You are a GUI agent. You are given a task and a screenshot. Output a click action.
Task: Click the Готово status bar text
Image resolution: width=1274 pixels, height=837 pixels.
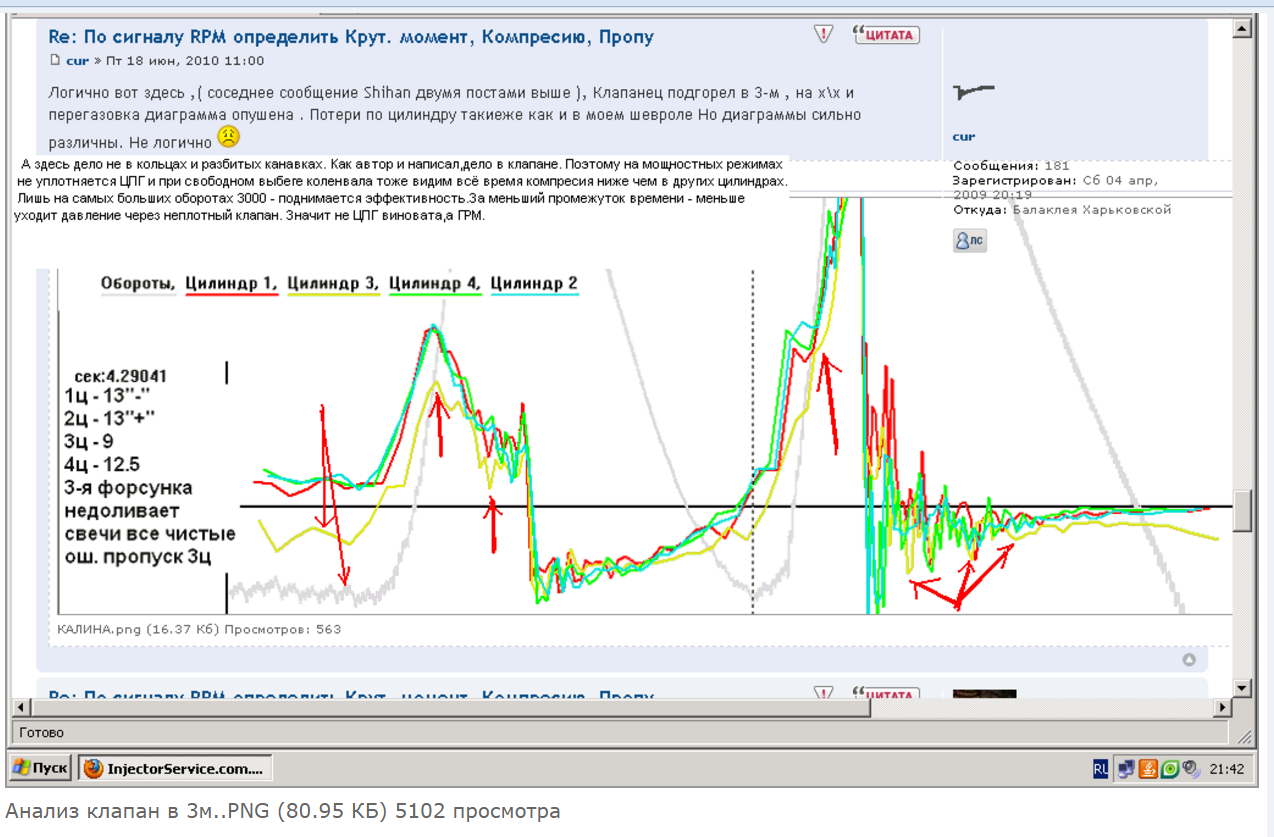click(x=41, y=733)
